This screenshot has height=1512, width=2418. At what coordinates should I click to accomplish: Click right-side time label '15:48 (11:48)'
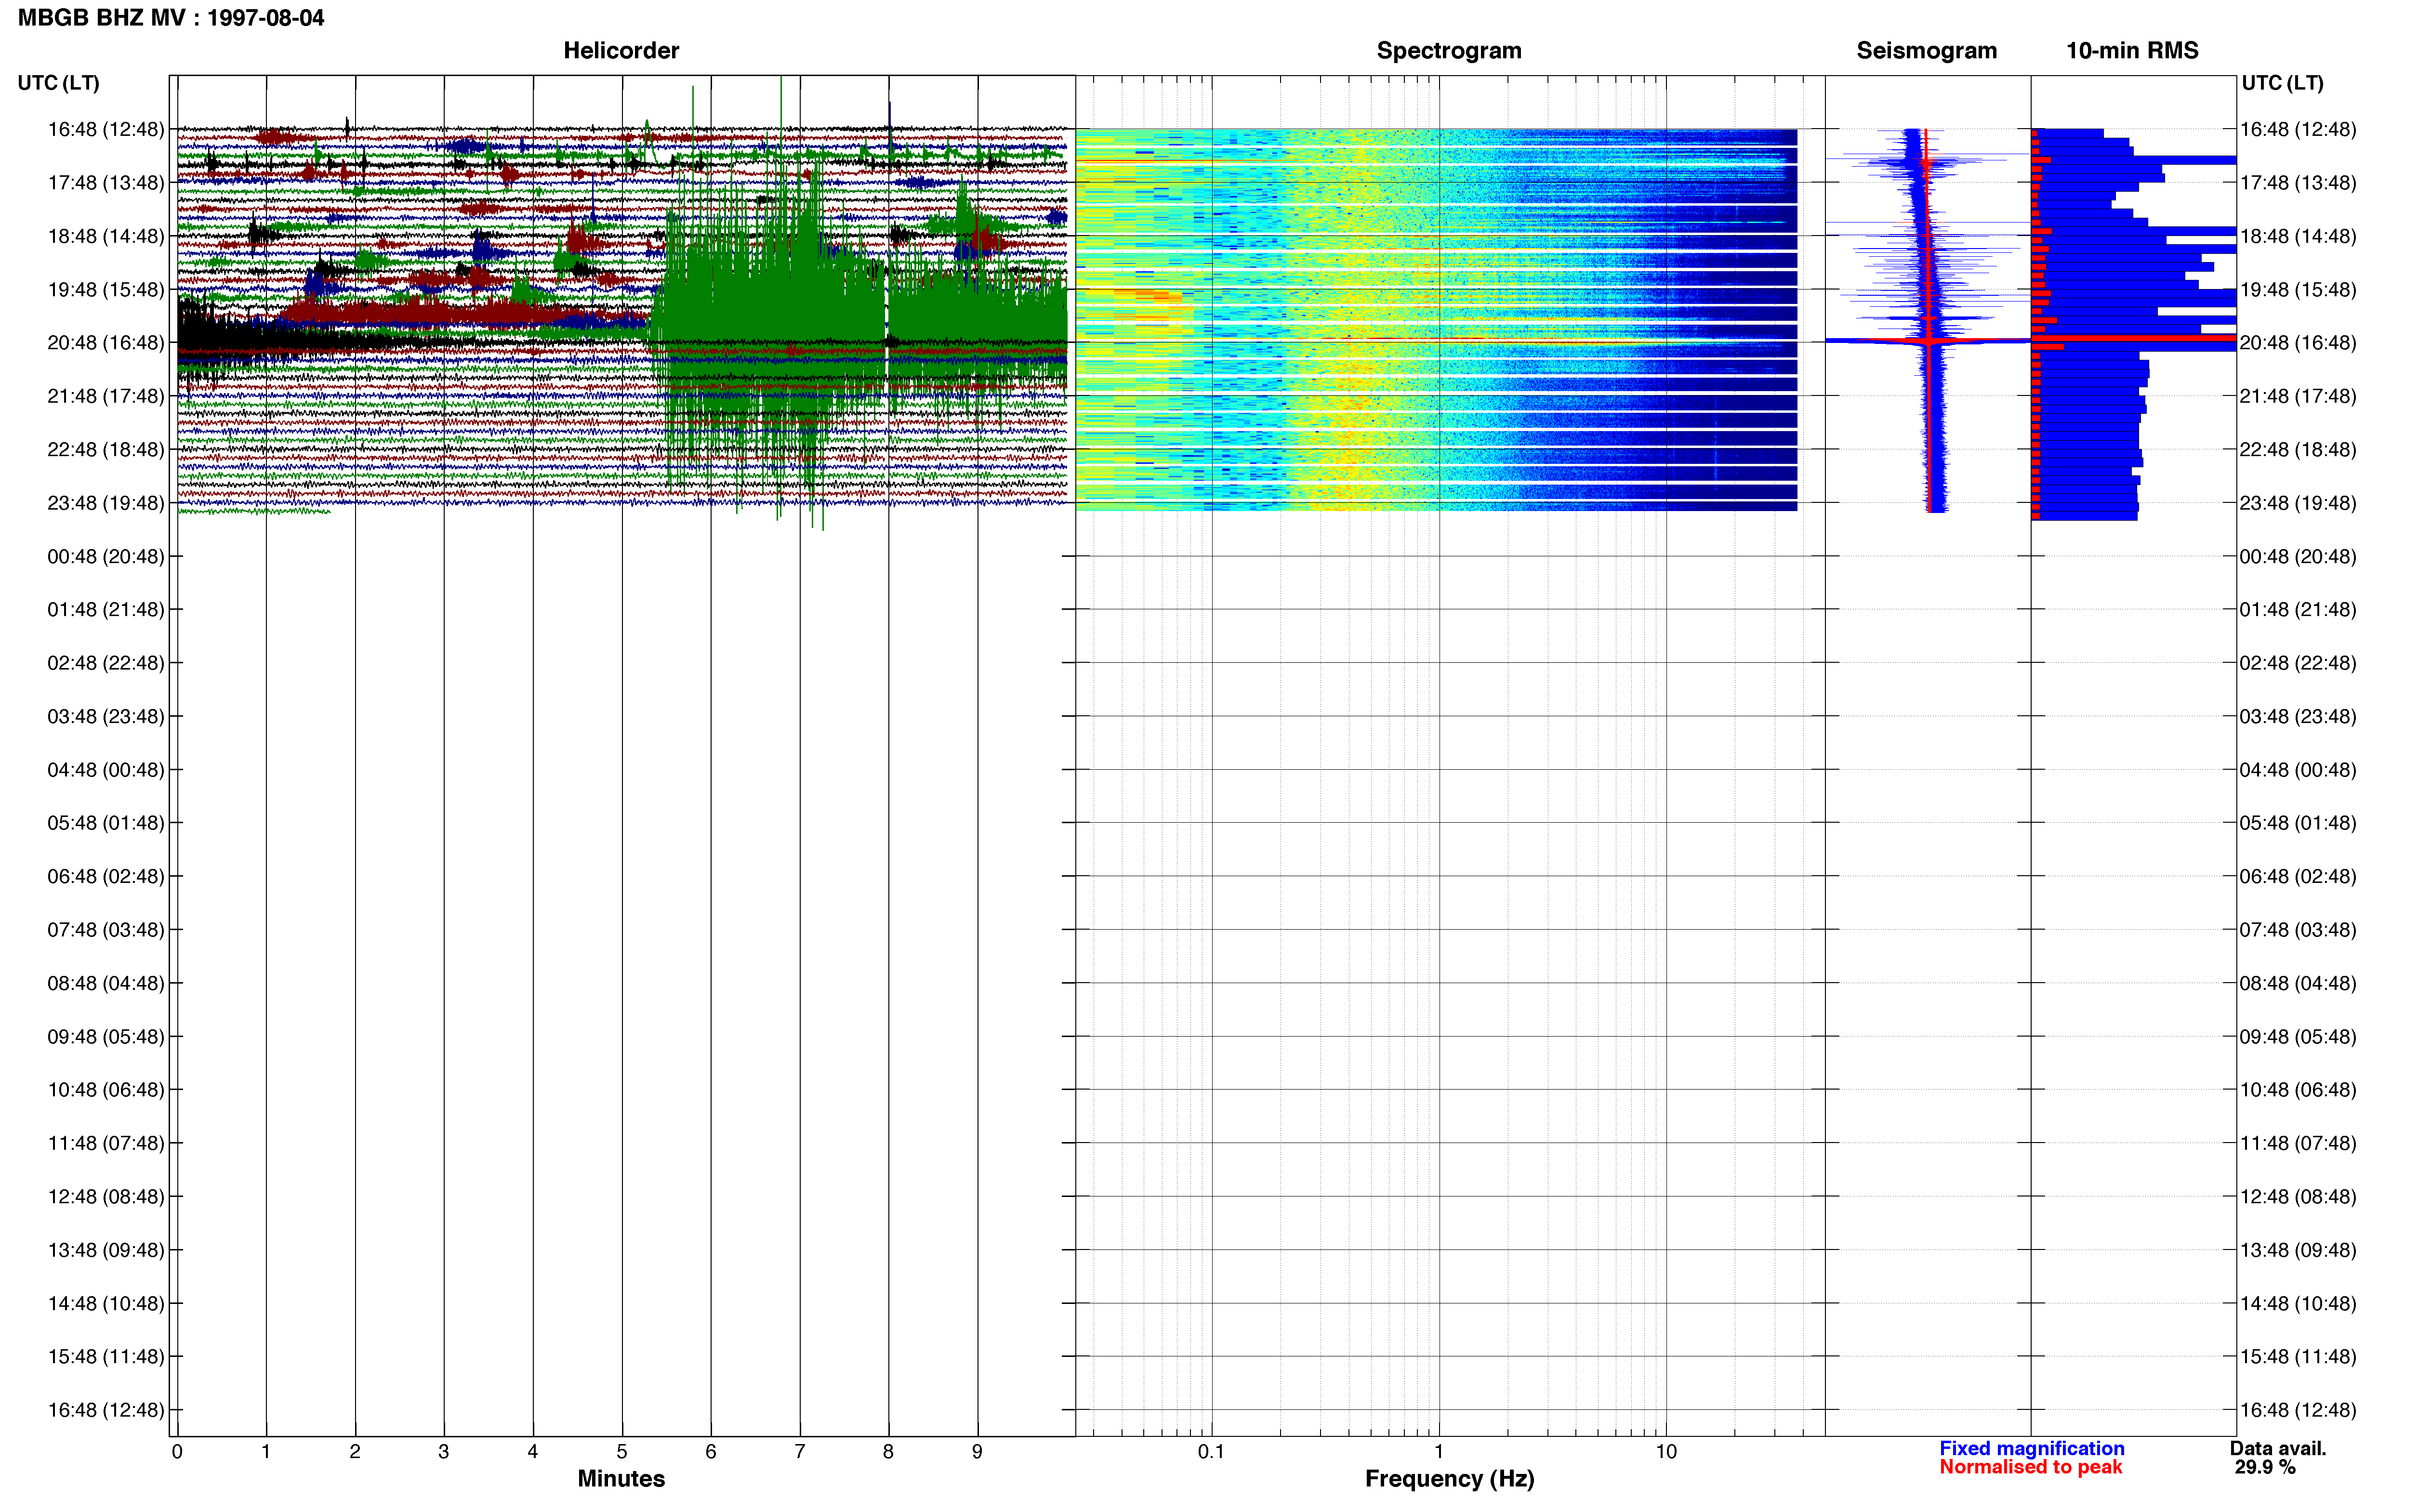[x=2298, y=1357]
